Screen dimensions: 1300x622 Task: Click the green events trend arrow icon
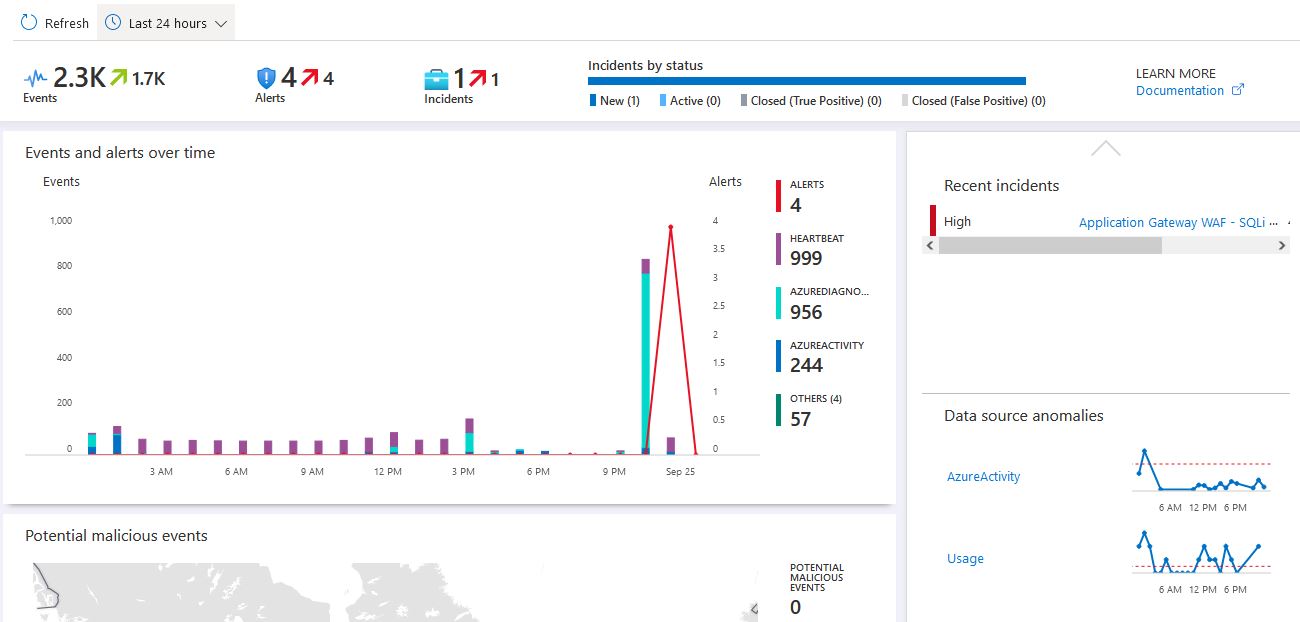click(x=119, y=77)
